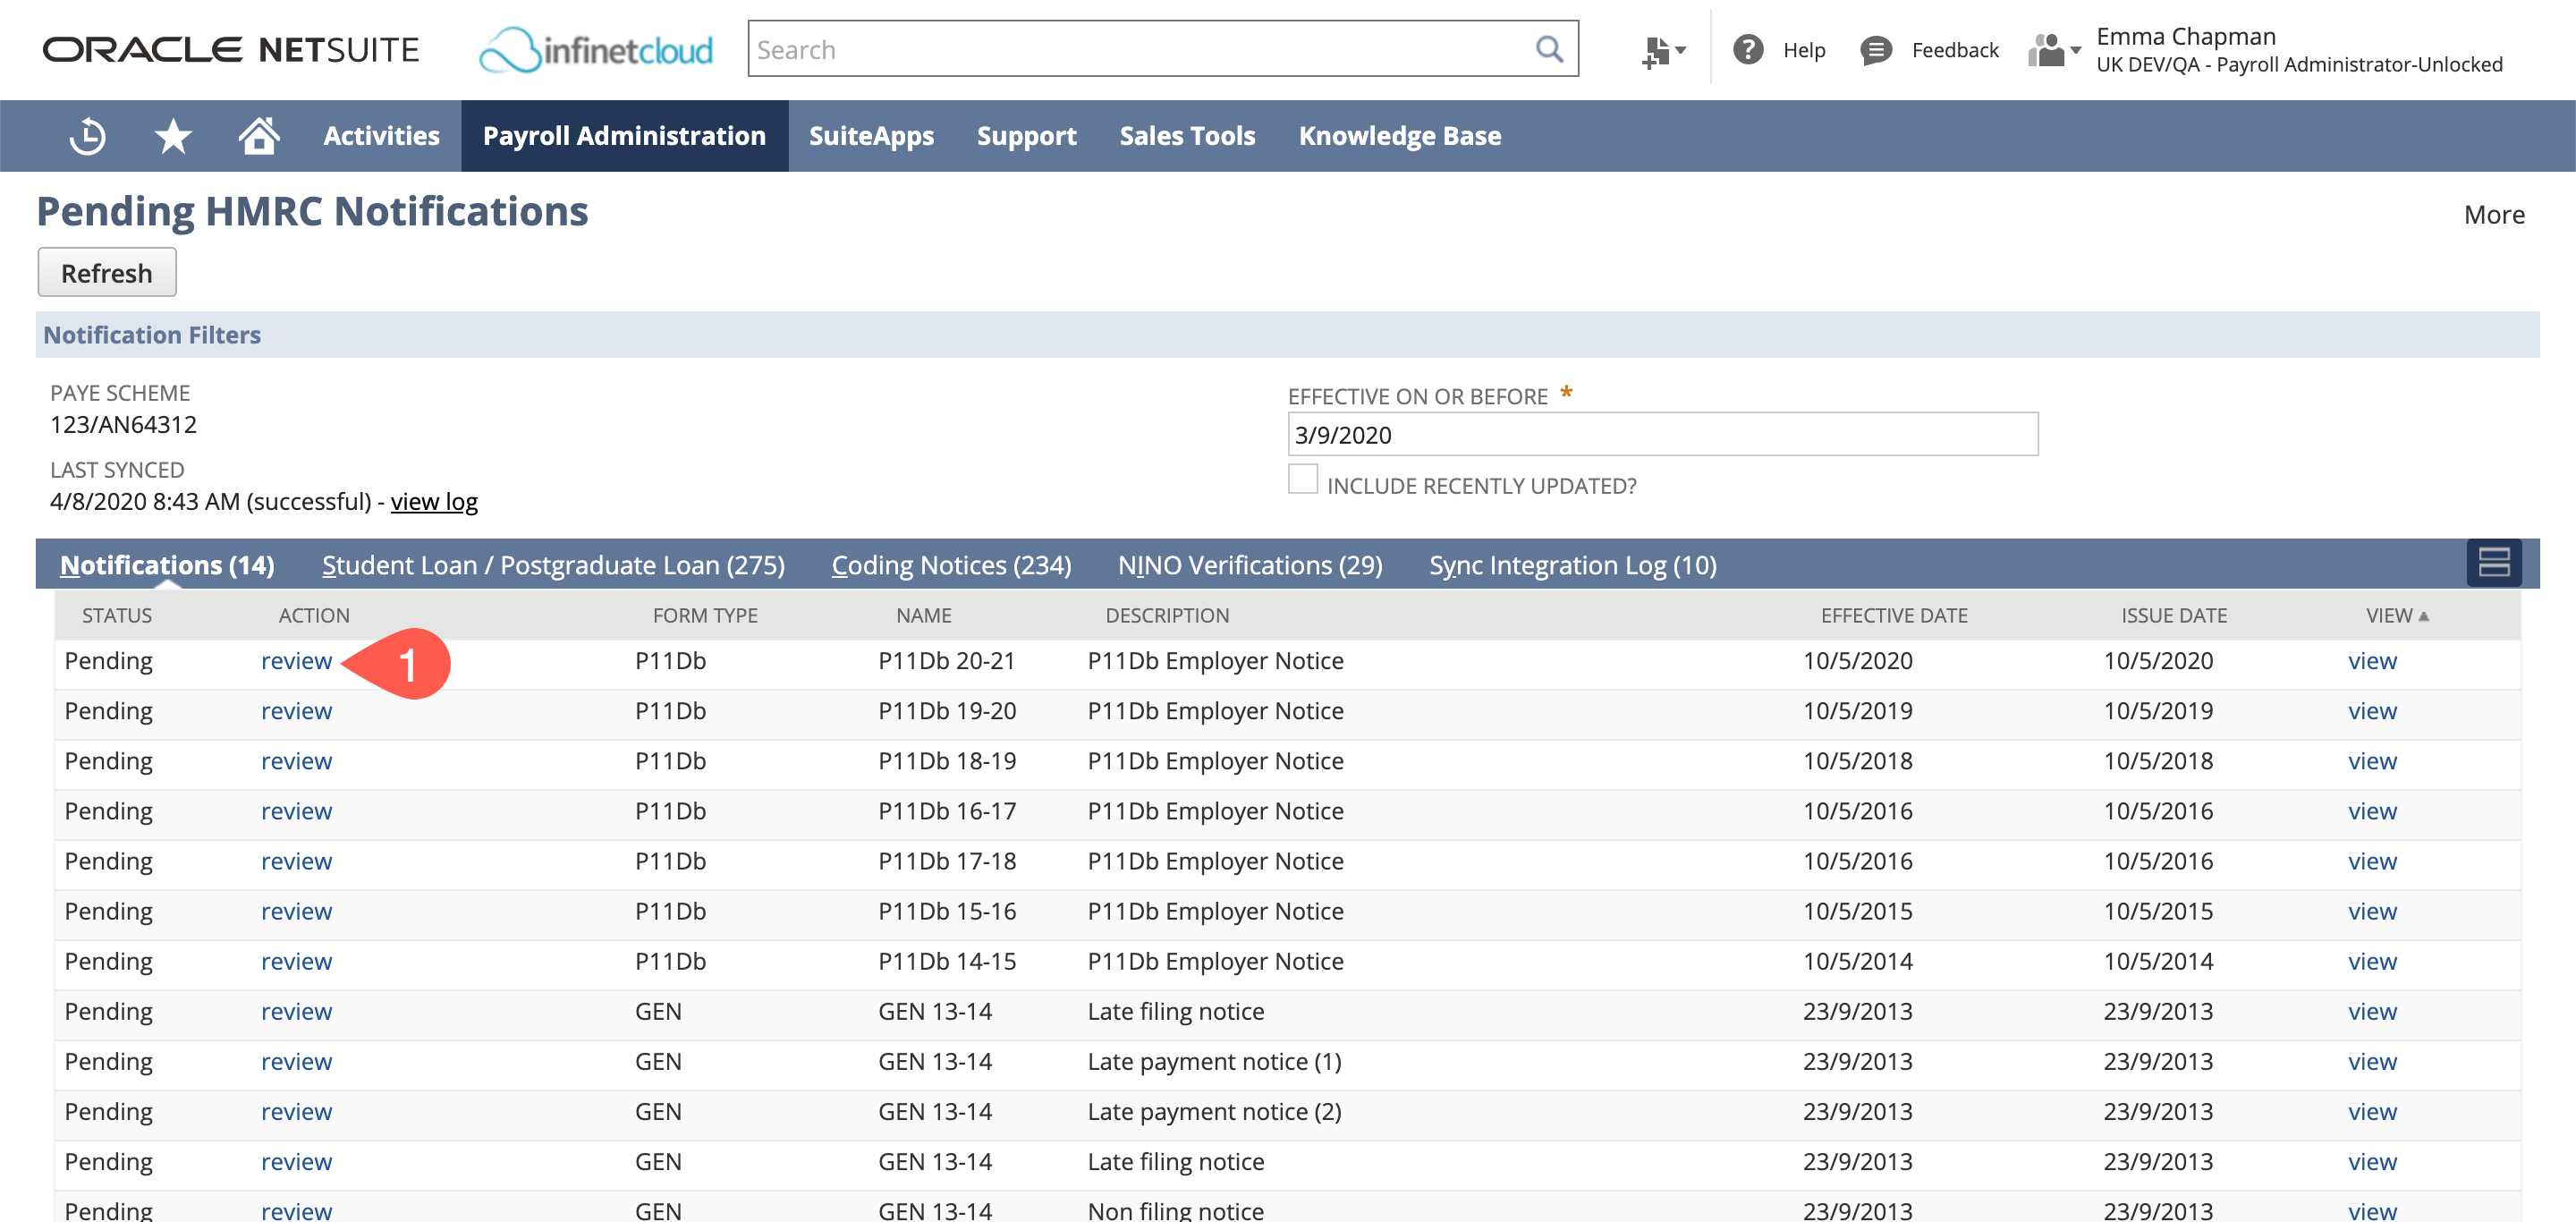
Task: Send Feedback via the speech bubble icon
Action: (1876, 49)
